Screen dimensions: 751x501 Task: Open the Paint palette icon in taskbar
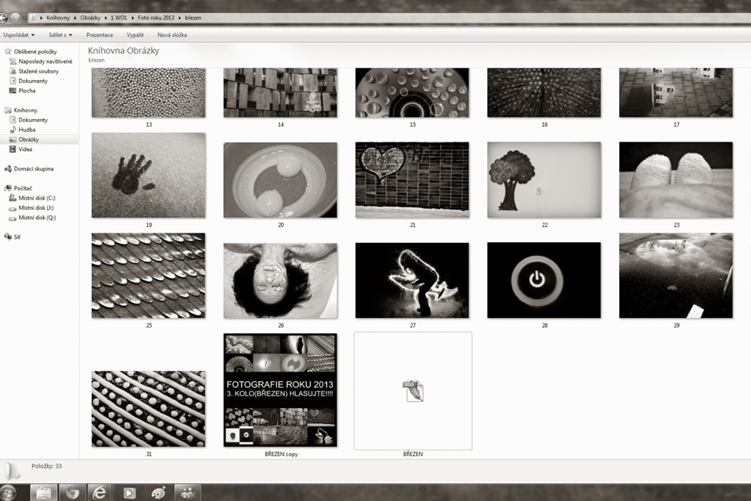click(x=158, y=492)
